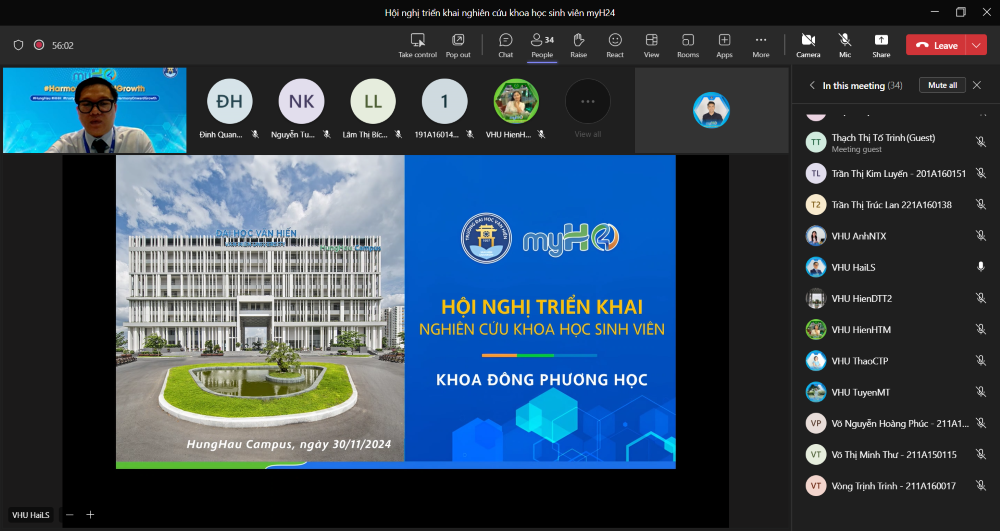The height and width of the screenshot is (531, 1000).
Task: Click the Take control icon
Action: [418, 40]
